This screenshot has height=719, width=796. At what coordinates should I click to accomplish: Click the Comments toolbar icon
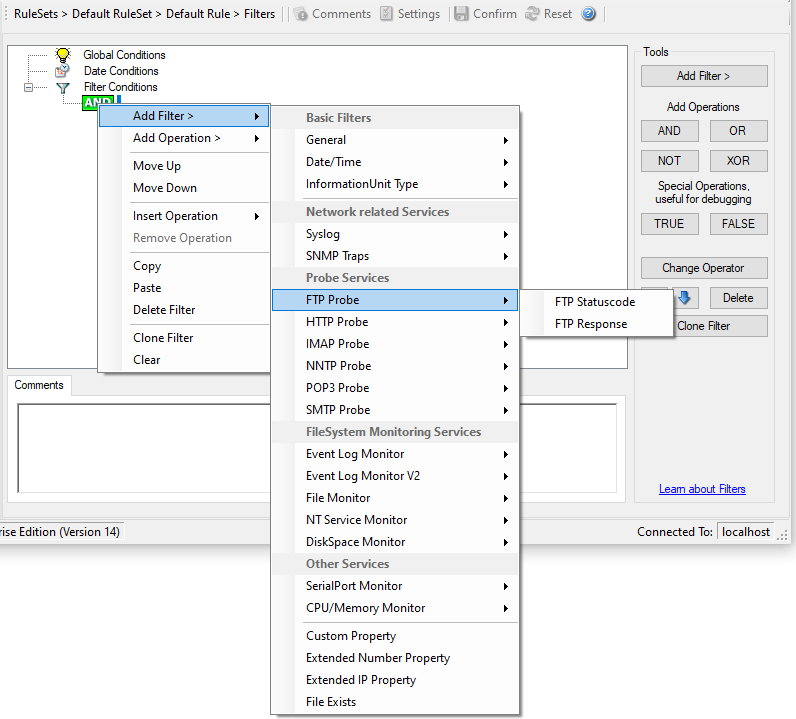300,14
